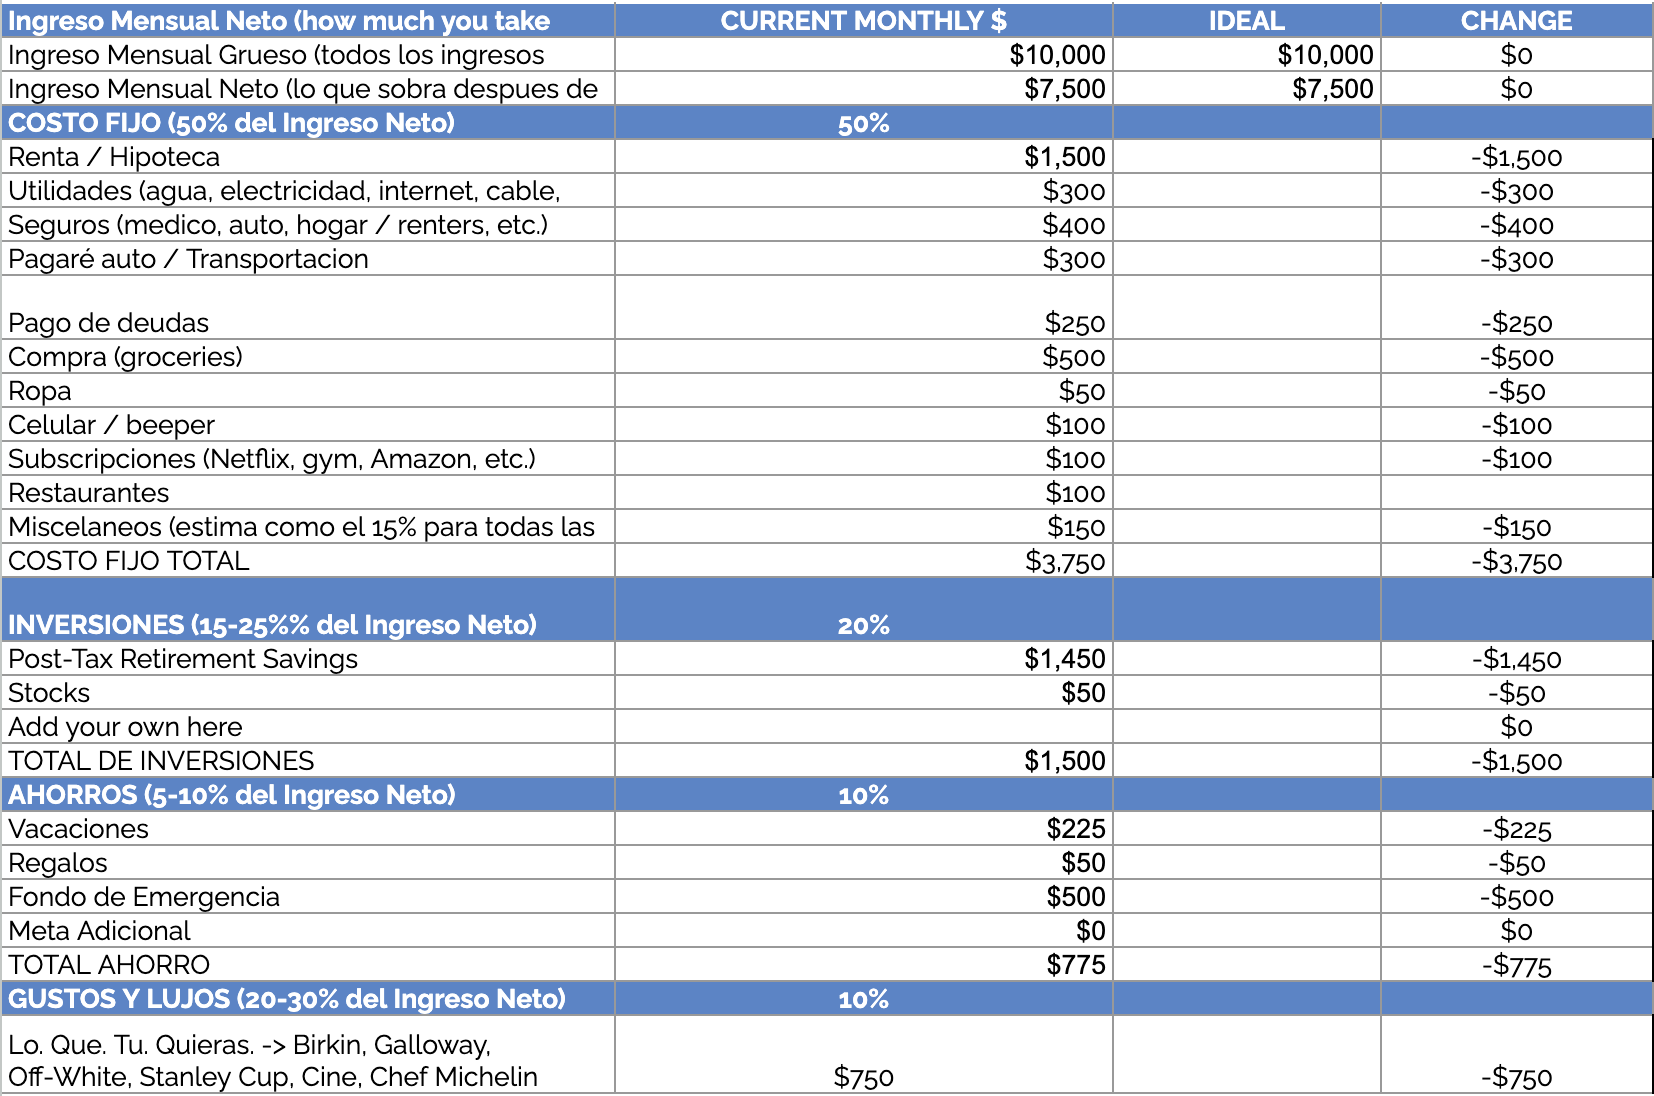The height and width of the screenshot is (1096, 1654).
Task: Select the Utilidades row label
Action: coord(284,191)
